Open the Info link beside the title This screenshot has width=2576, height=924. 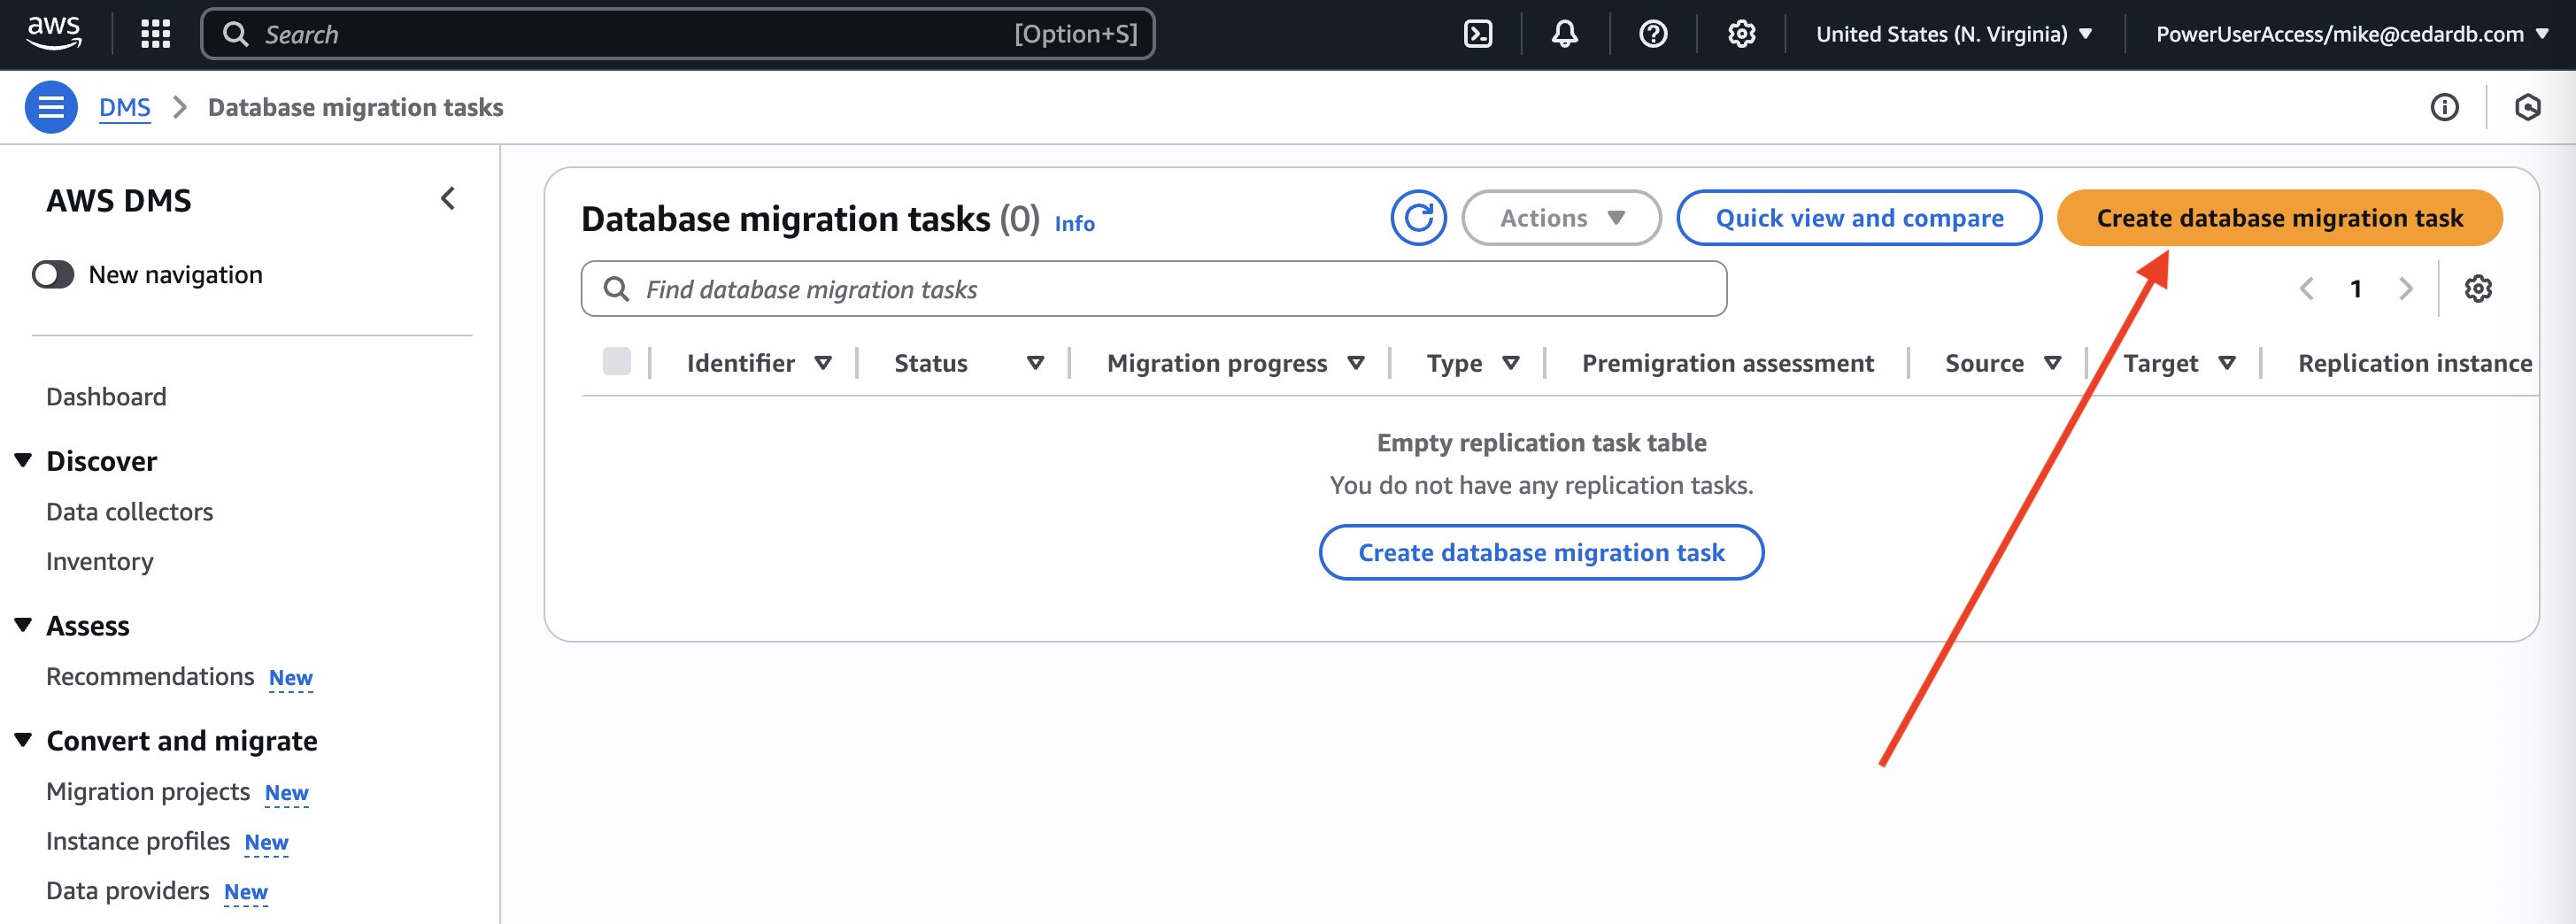1075,224
